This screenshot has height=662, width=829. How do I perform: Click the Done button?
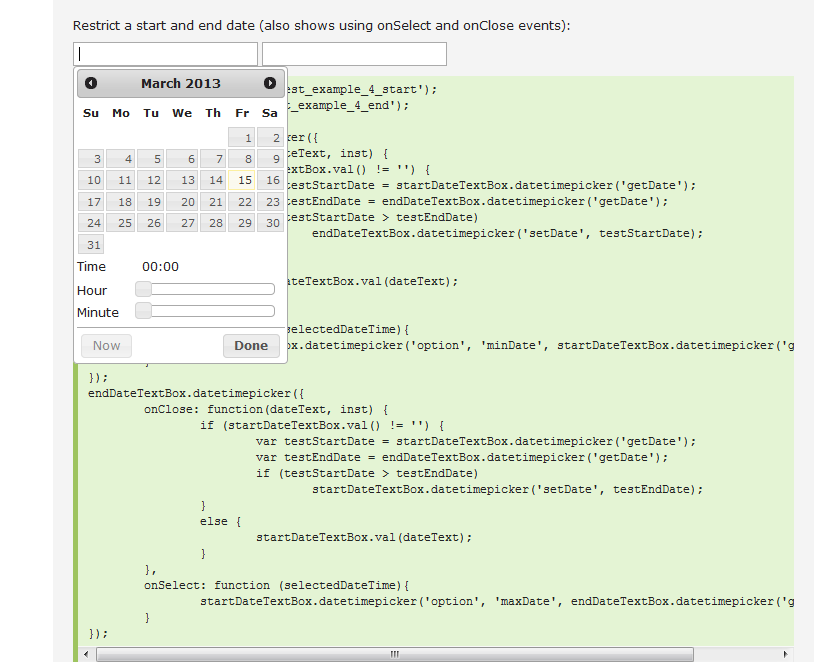tap(251, 346)
